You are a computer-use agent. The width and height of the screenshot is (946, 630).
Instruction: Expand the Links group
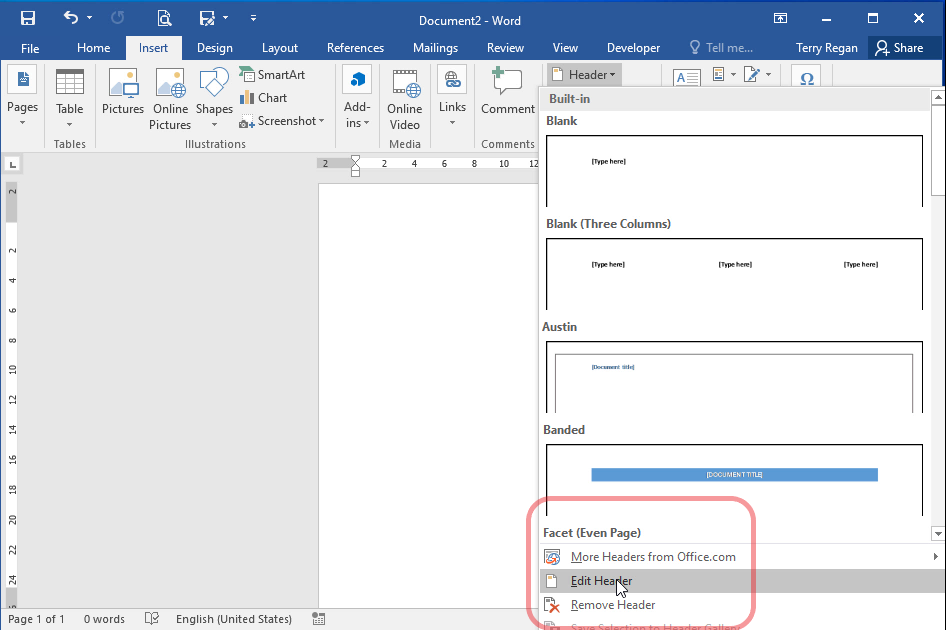tap(452, 97)
